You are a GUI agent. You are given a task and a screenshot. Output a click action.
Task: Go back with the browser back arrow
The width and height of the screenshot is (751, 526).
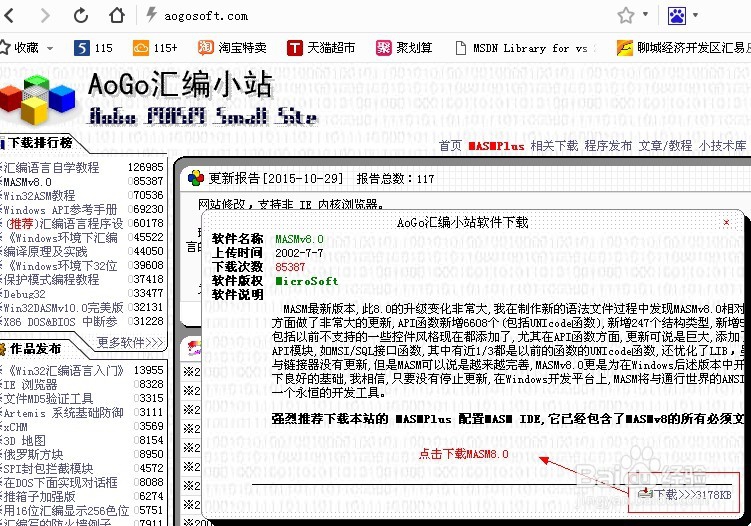pyautogui.click(x=9, y=15)
